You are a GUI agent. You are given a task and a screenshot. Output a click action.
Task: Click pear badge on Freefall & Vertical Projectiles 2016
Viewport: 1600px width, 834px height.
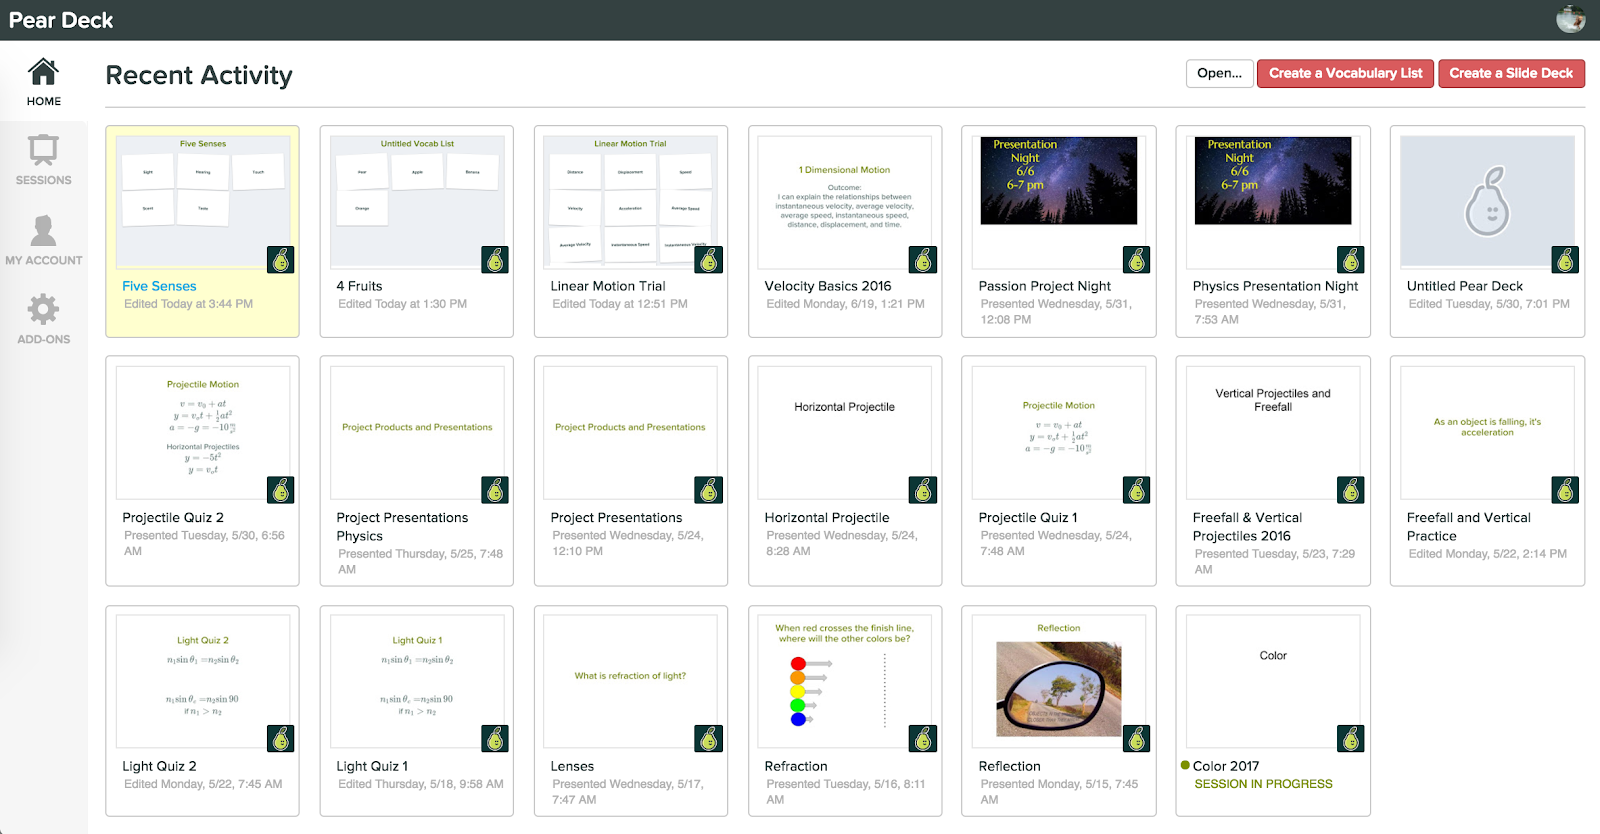(1351, 490)
